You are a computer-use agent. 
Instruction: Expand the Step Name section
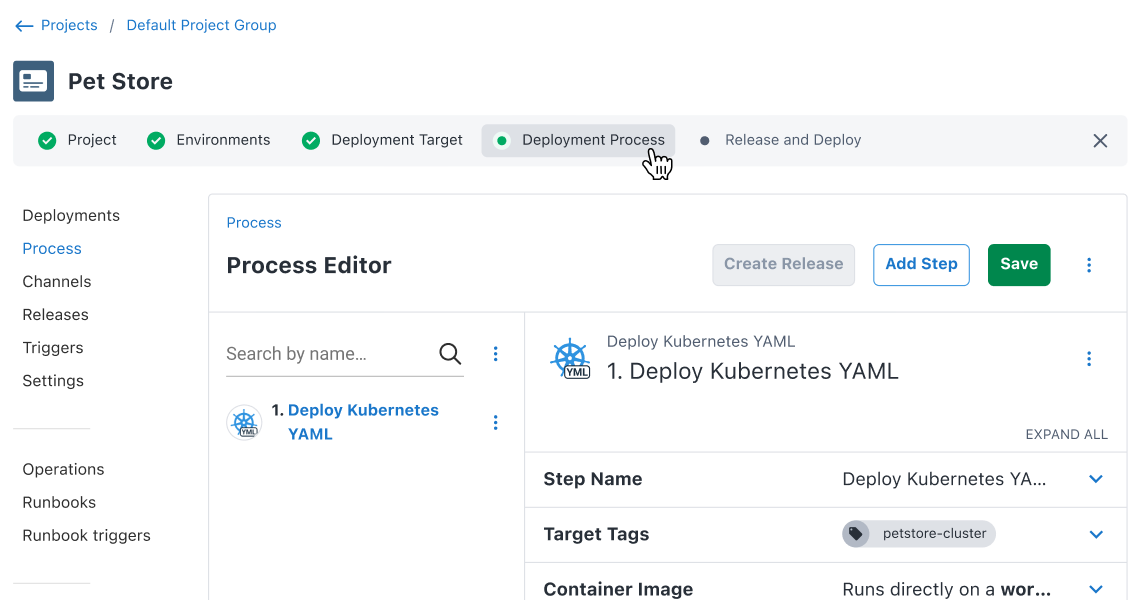pos(1096,479)
